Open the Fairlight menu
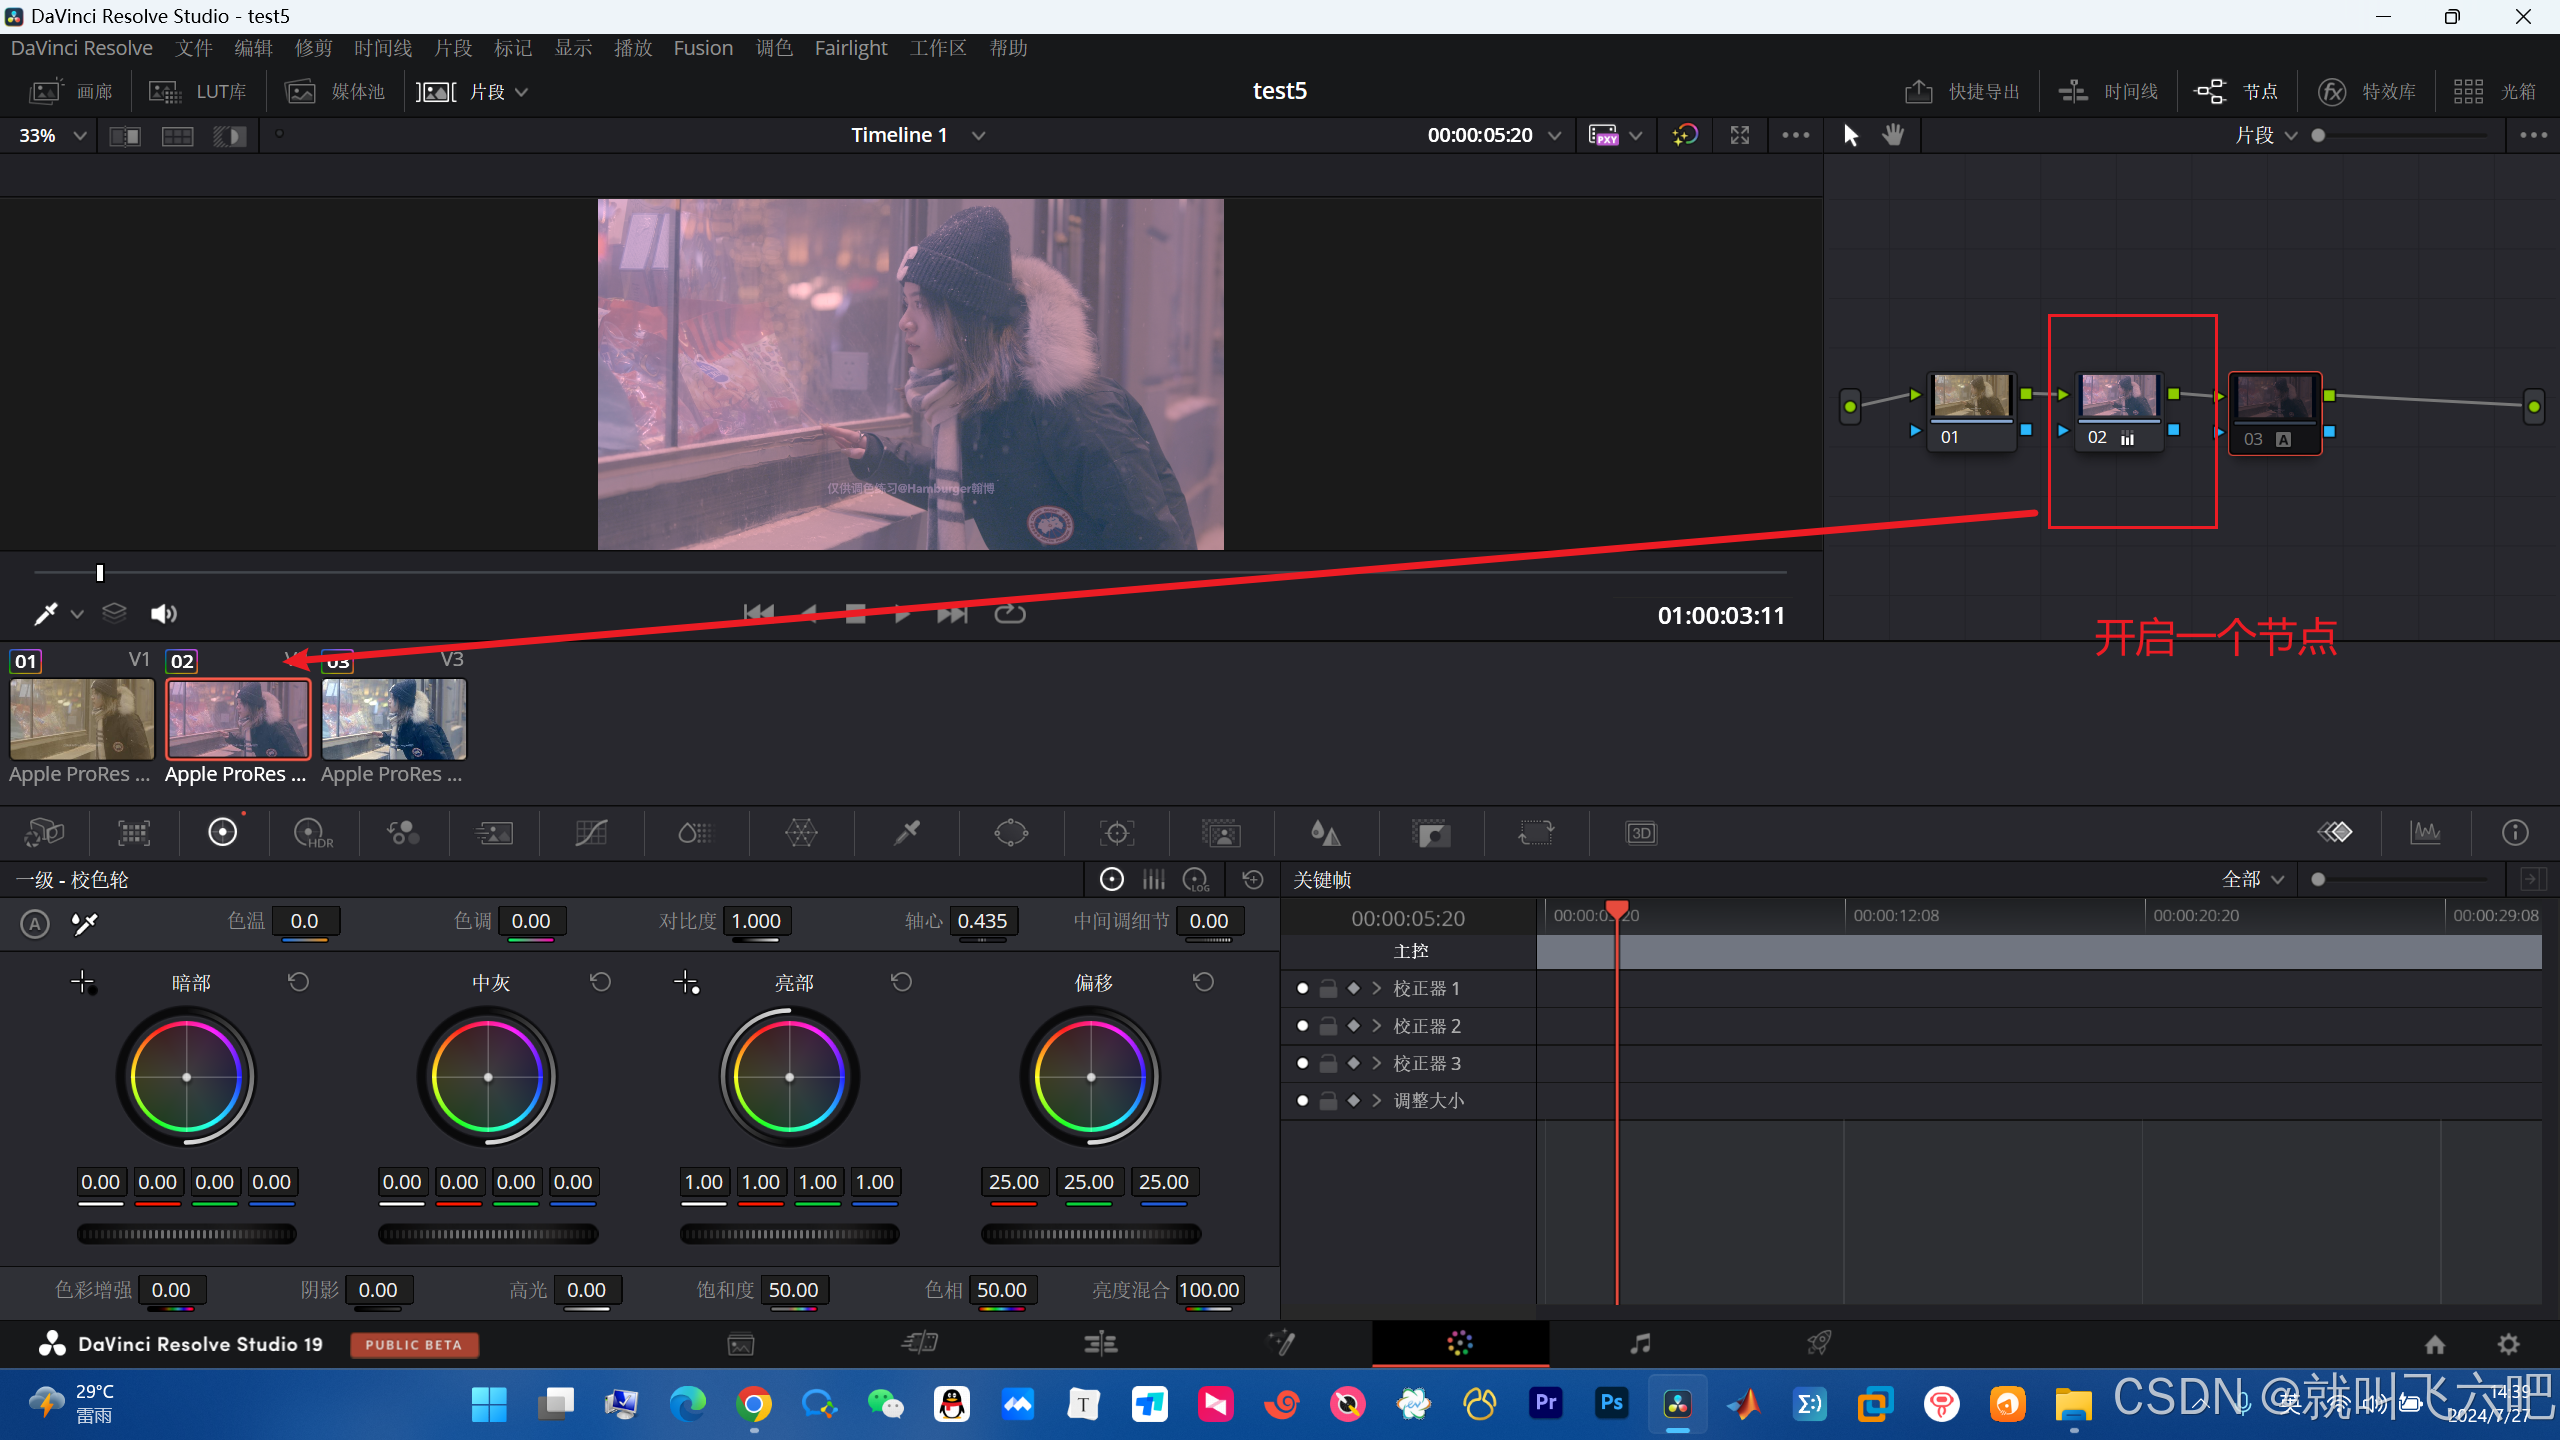Screen dimensions: 2560x1440 point(850,48)
